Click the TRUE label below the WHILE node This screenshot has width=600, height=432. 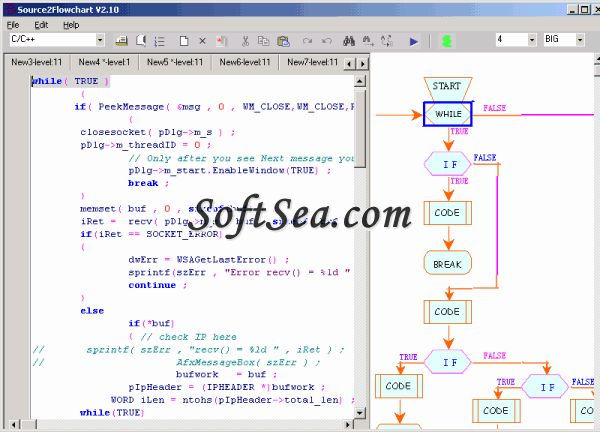[459, 131]
